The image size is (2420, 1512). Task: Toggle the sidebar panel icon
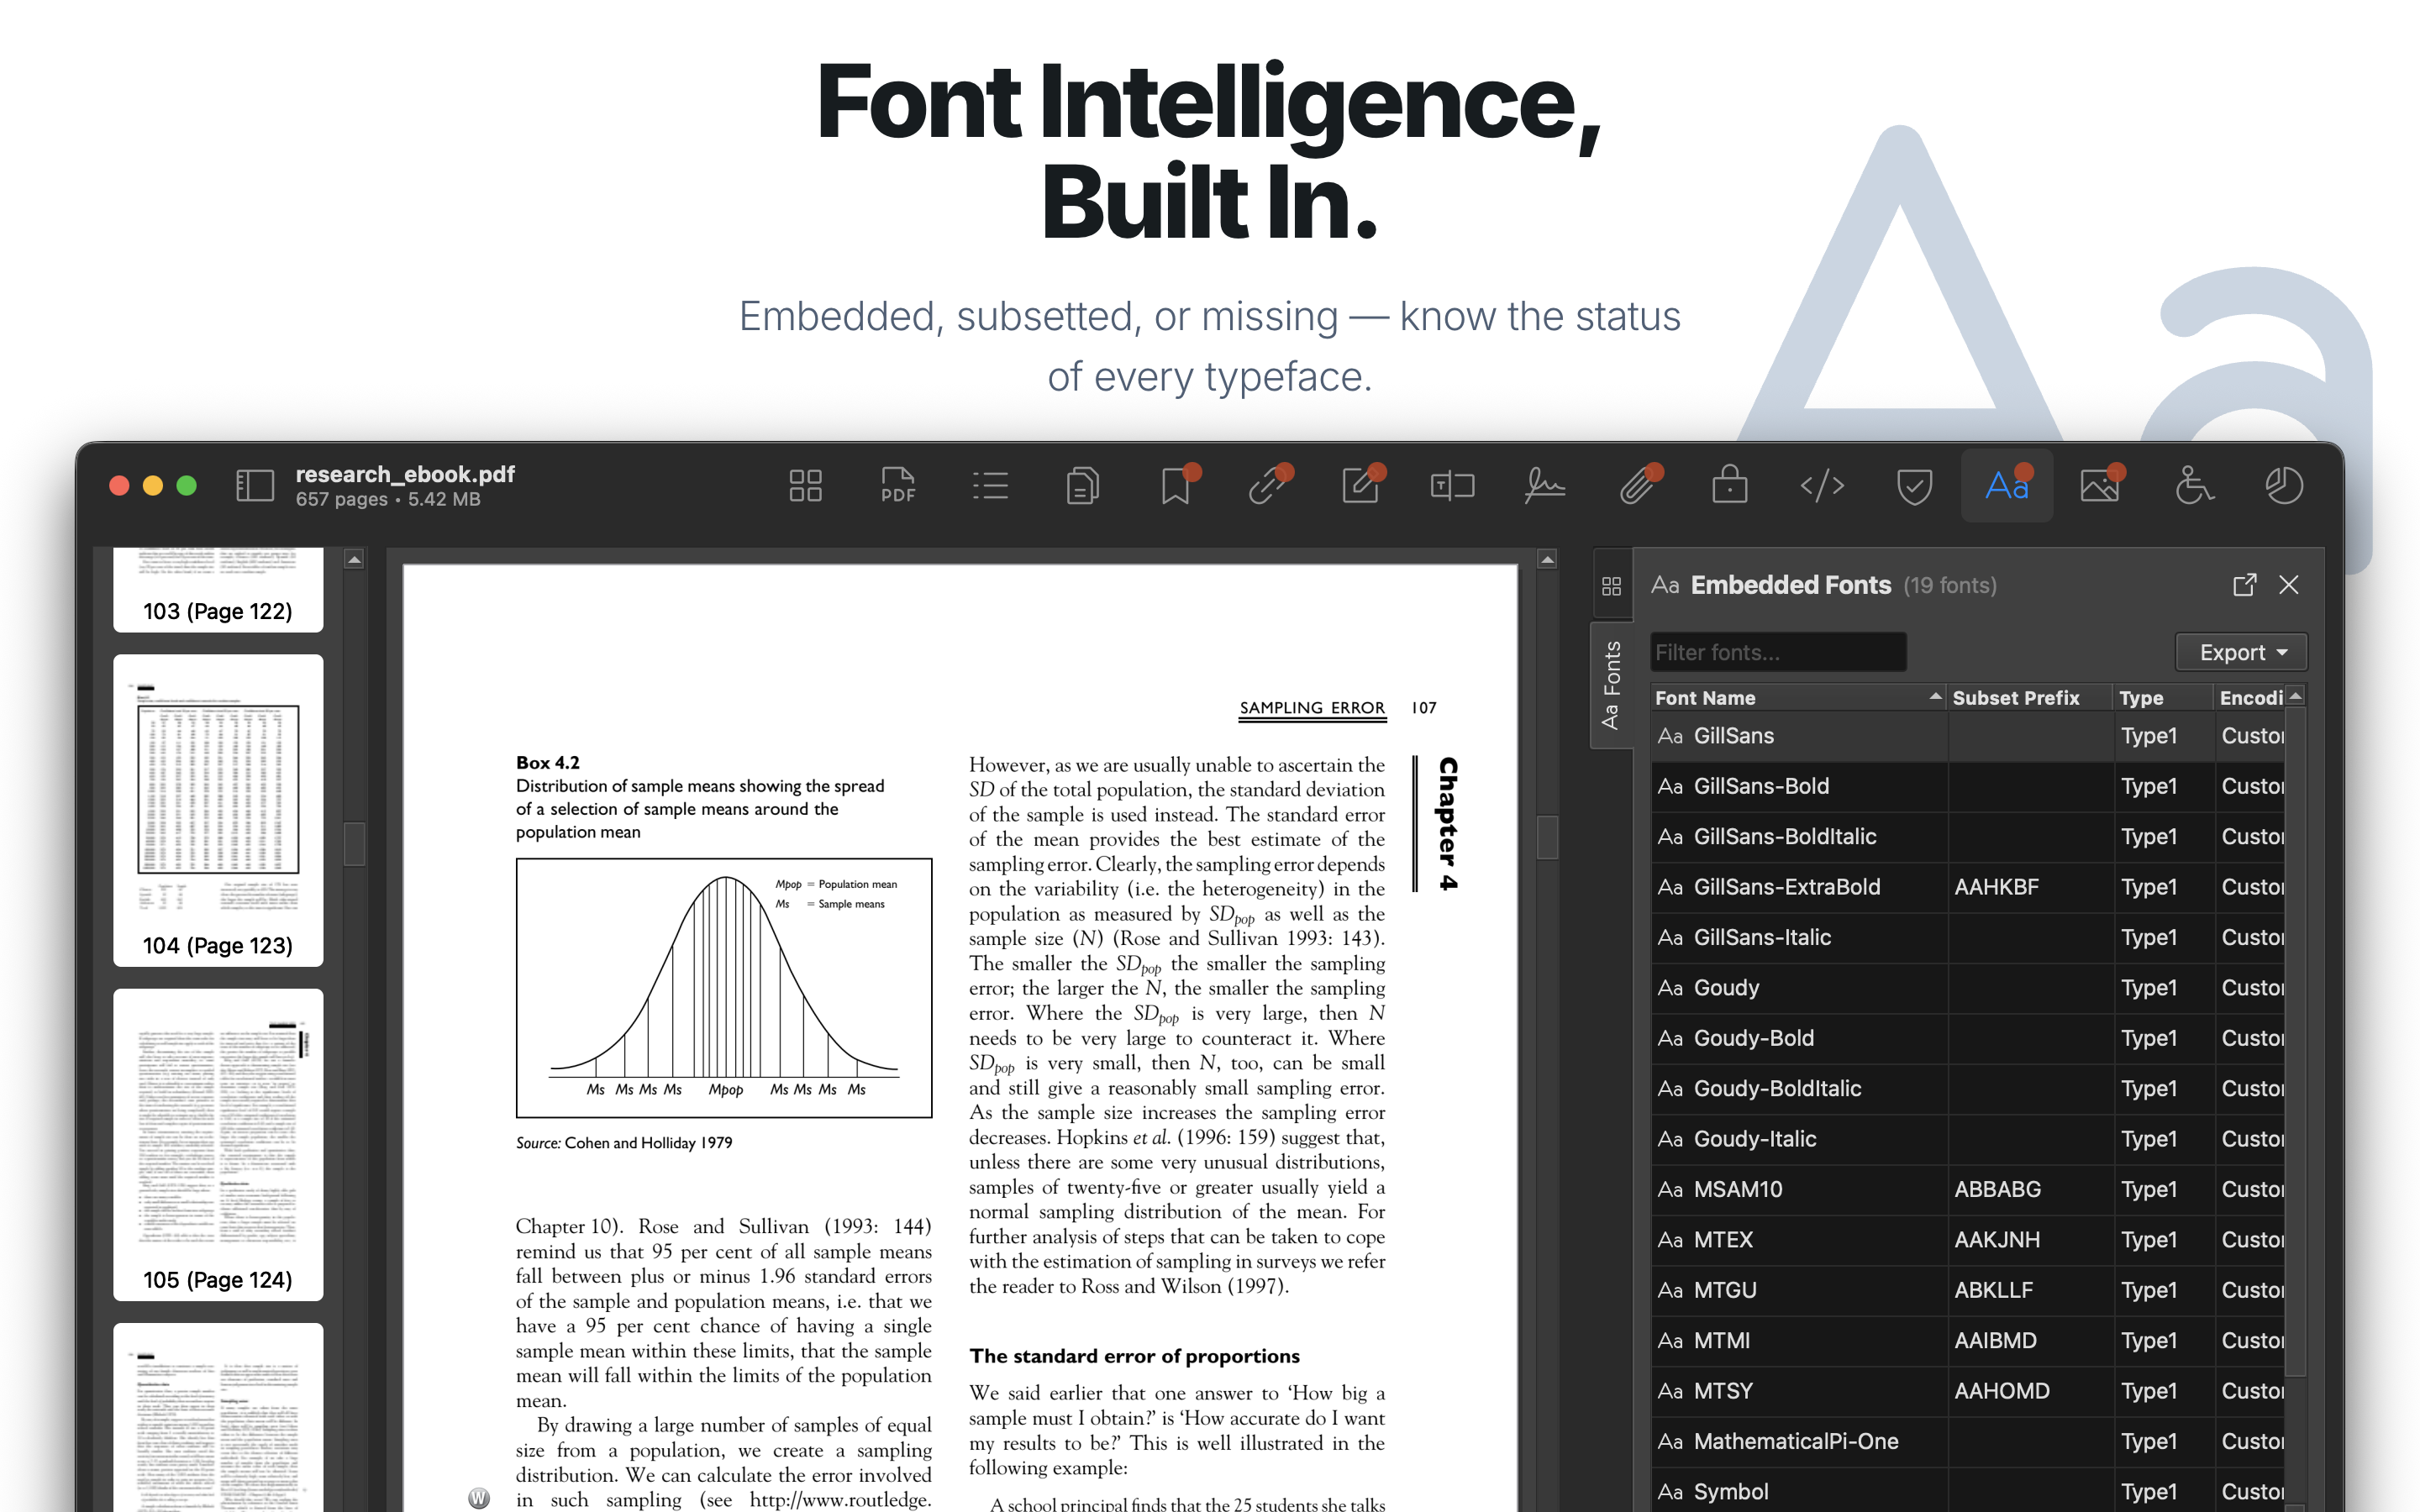(x=254, y=486)
